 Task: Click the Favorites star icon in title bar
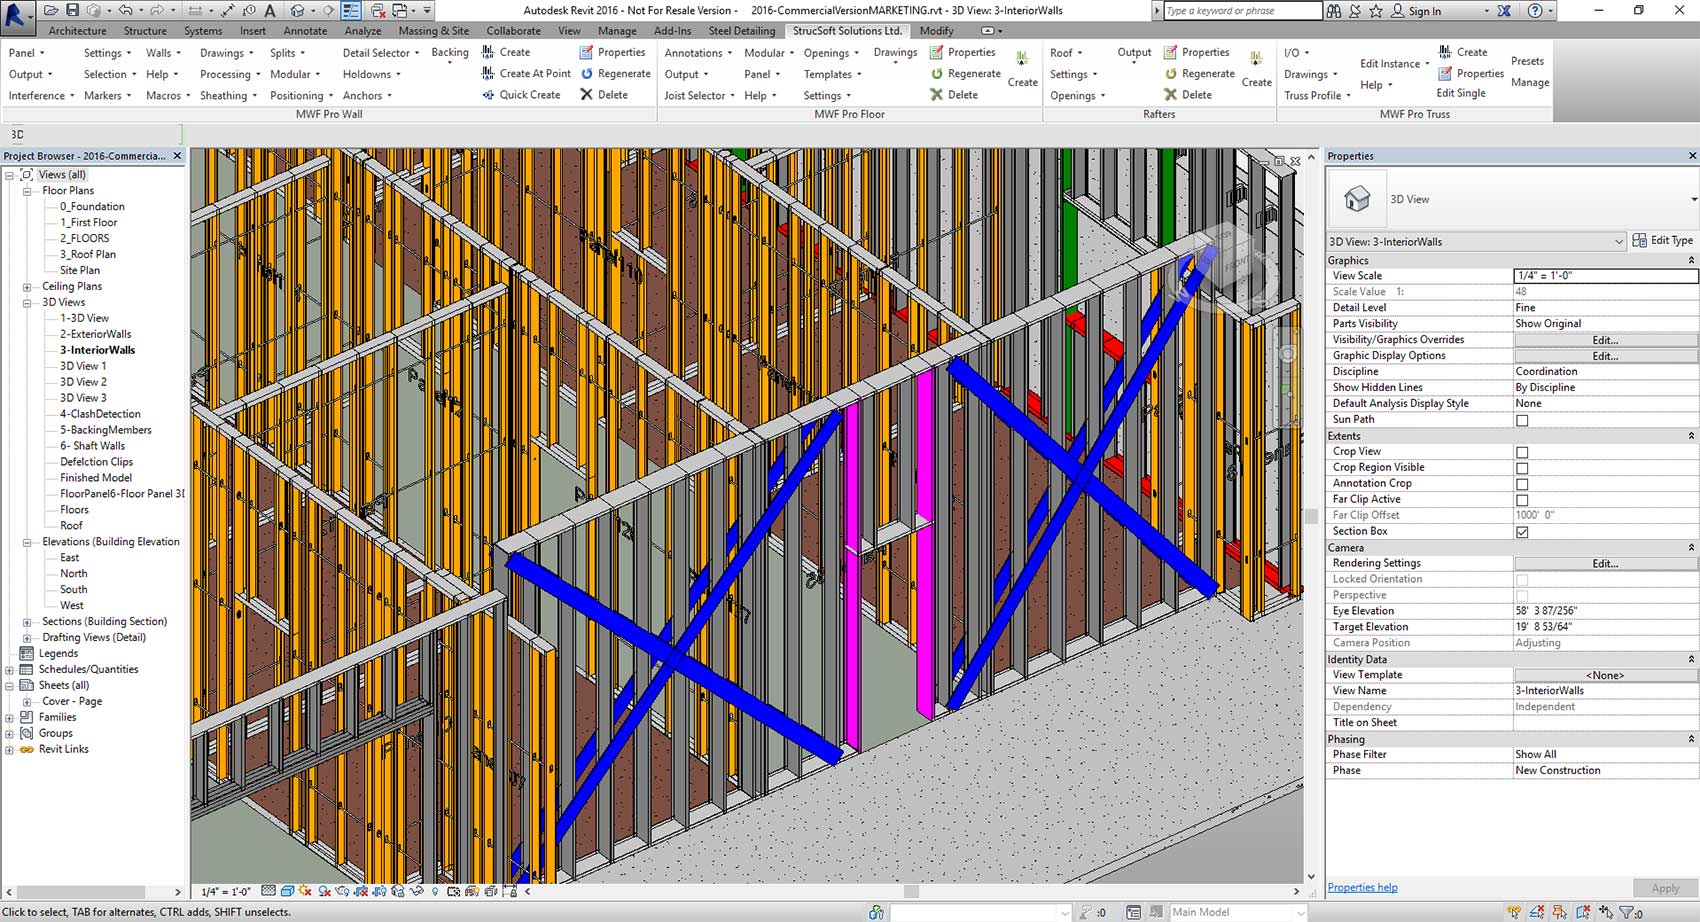coord(1376,11)
